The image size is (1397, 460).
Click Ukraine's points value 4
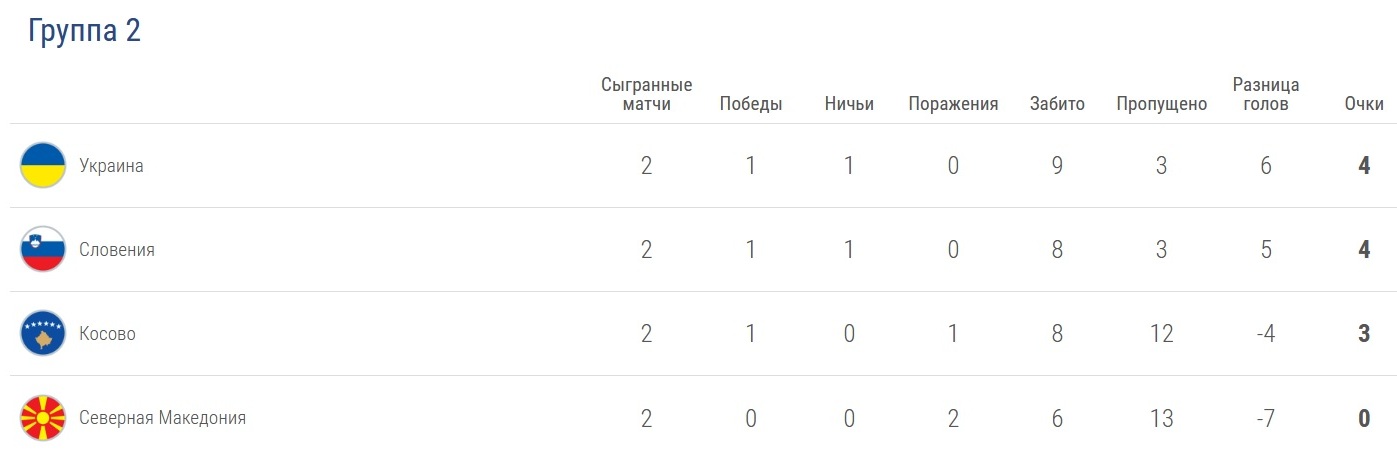point(1364,166)
